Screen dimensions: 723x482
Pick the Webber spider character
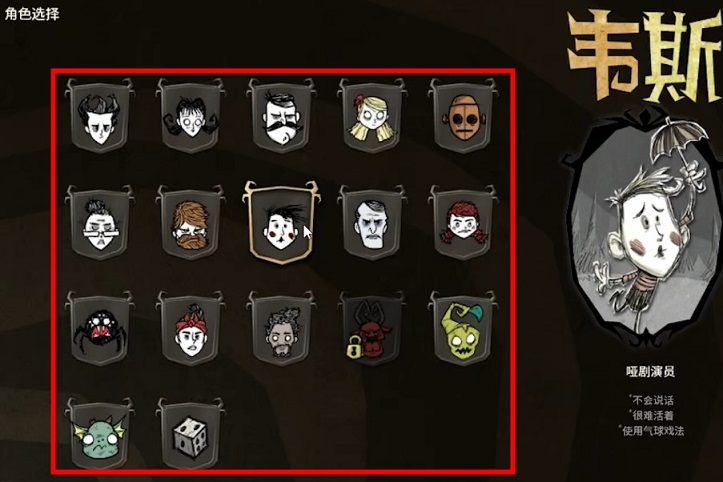point(100,328)
